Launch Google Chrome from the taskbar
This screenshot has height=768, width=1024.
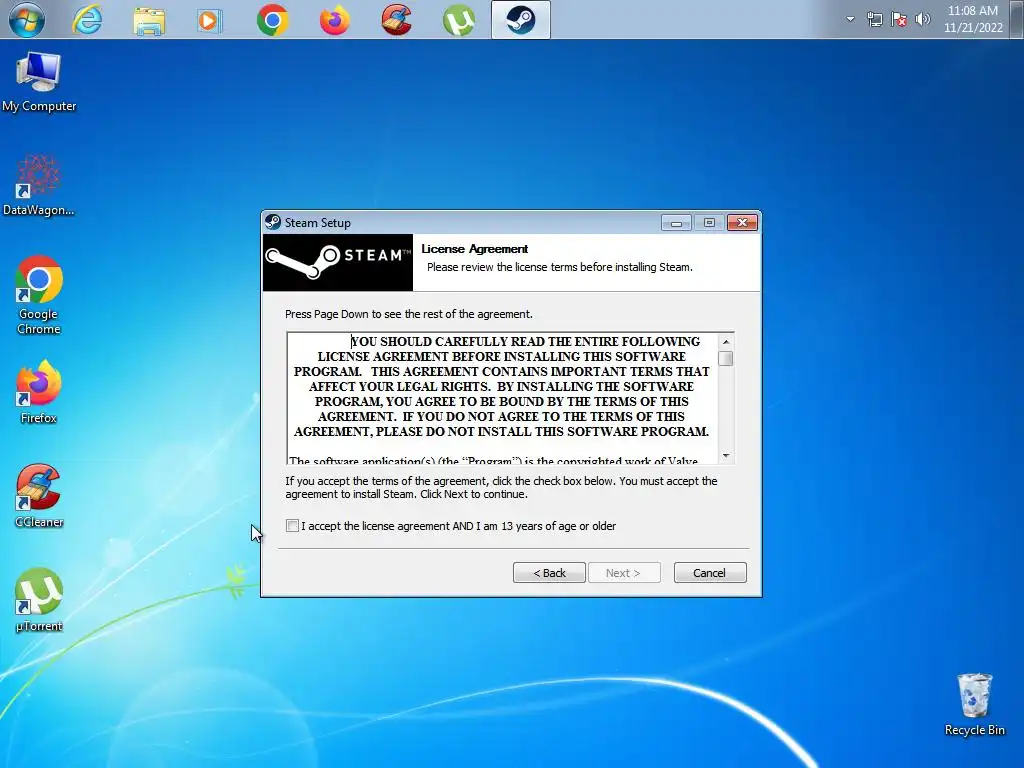click(x=272, y=20)
